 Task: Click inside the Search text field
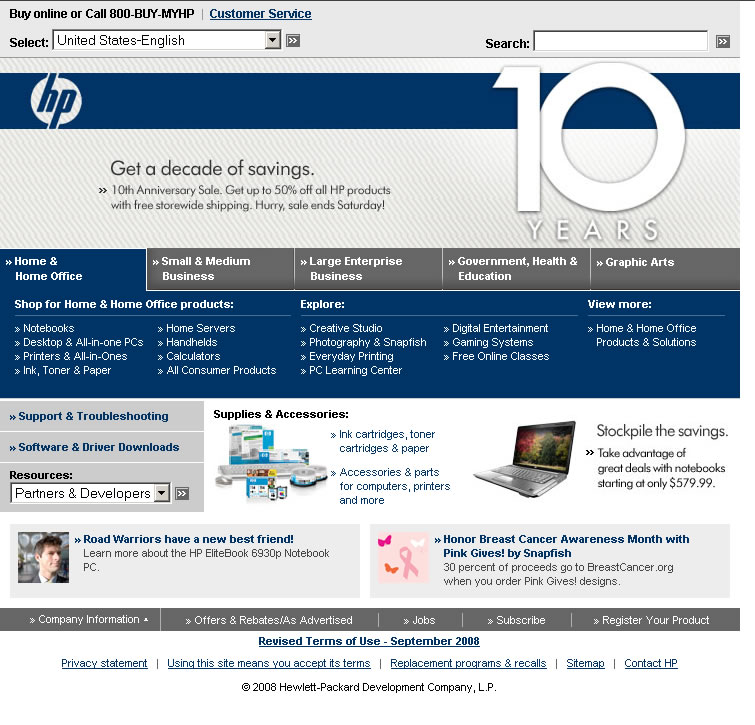(620, 42)
